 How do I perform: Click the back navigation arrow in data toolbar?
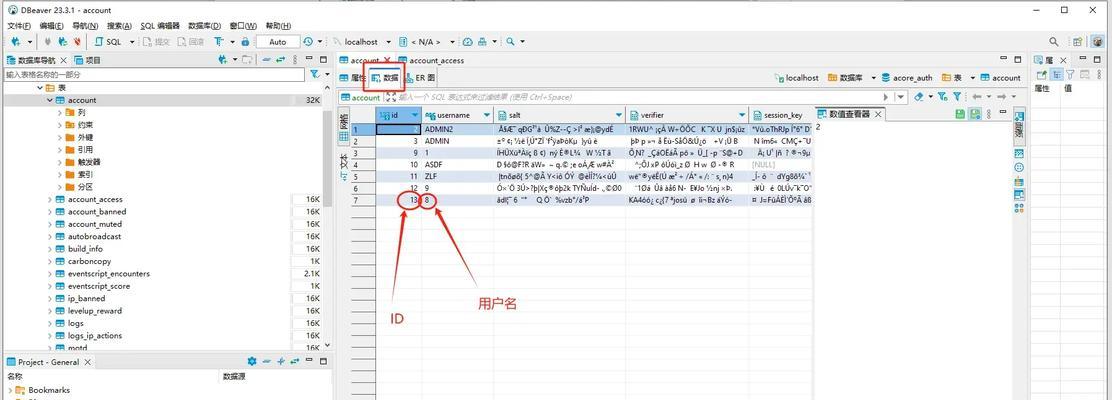pyautogui.click(x=977, y=96)
